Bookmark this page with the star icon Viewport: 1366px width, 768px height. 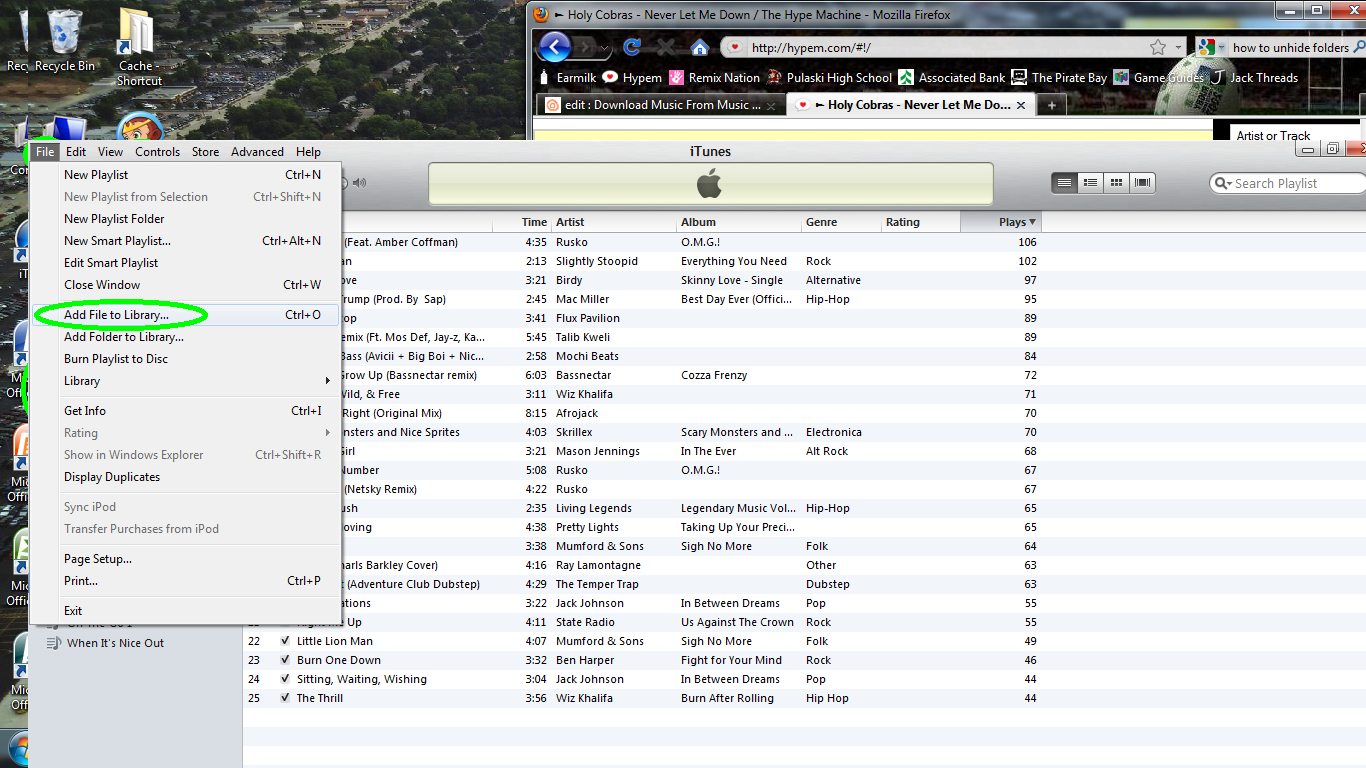1158,47
